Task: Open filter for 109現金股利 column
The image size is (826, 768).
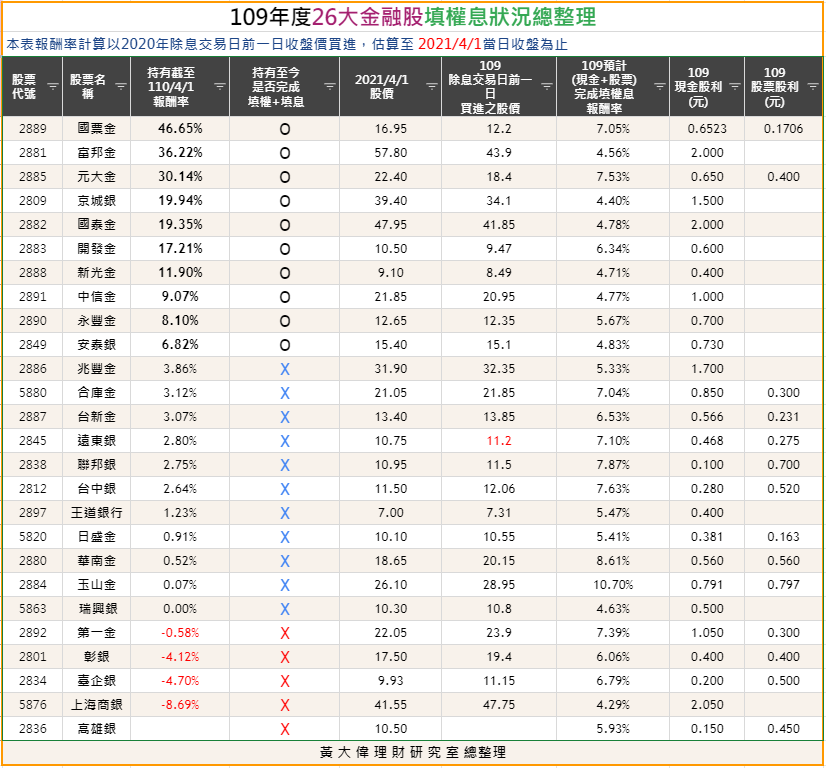Action: (735, 86)
